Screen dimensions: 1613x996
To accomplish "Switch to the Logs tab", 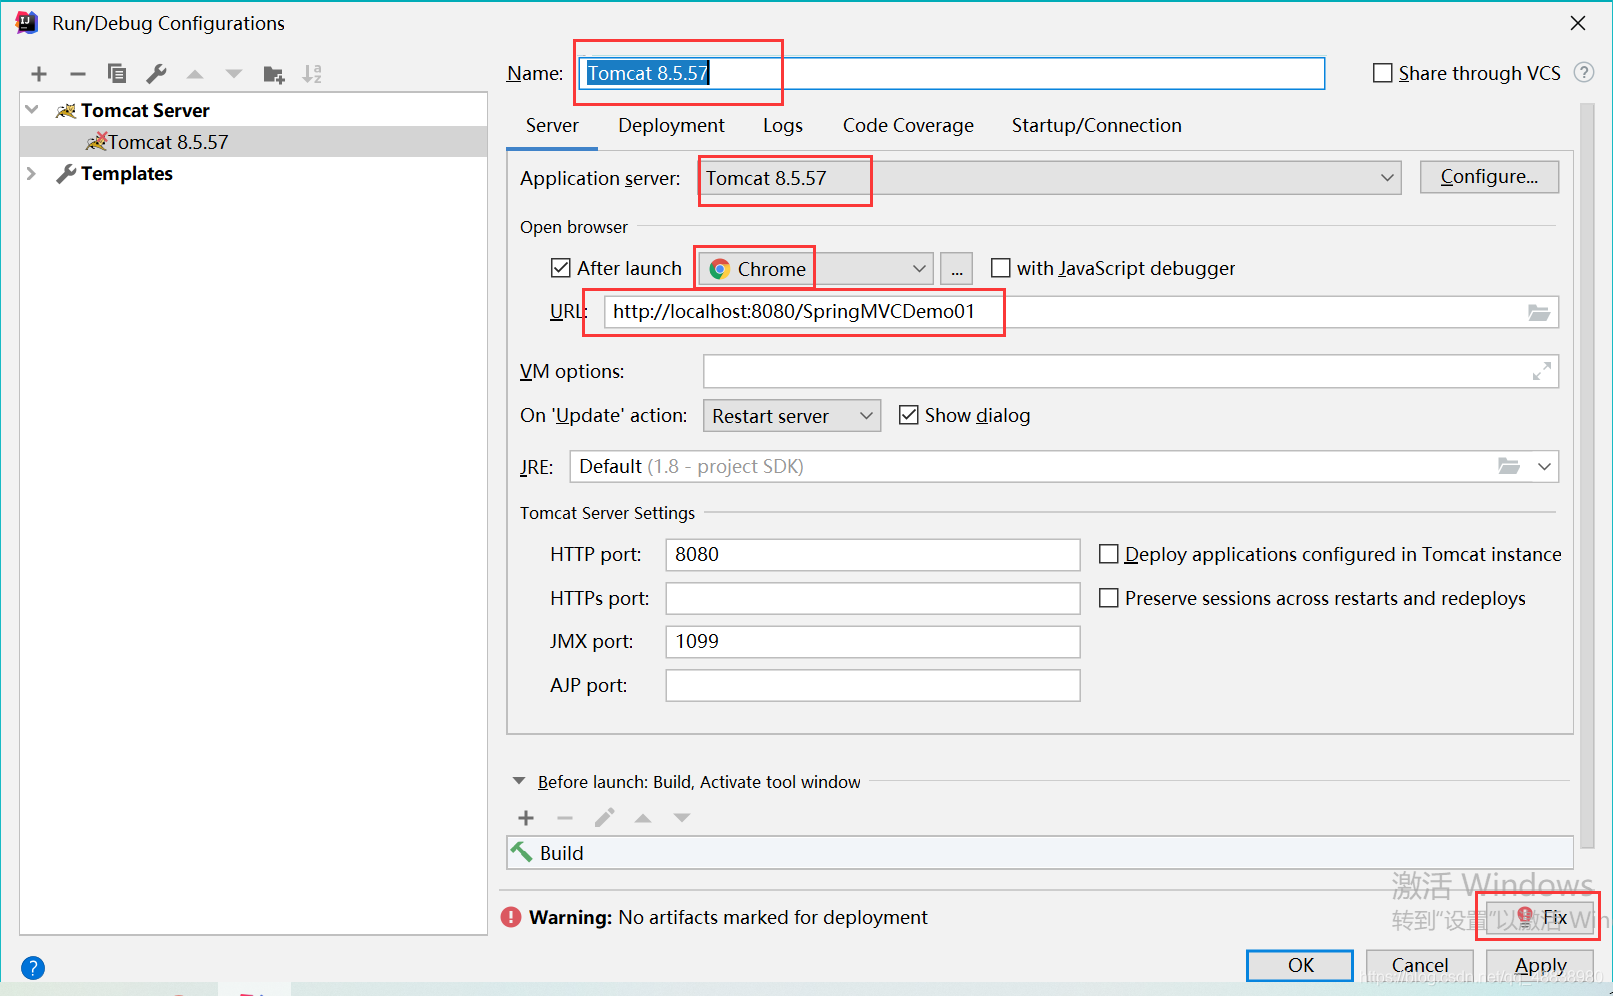I will [783, 125].
